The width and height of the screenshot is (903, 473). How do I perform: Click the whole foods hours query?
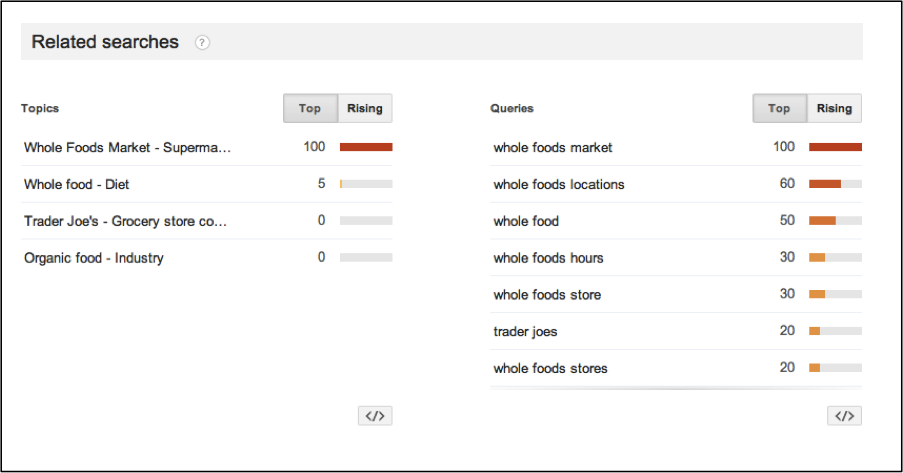548,258
